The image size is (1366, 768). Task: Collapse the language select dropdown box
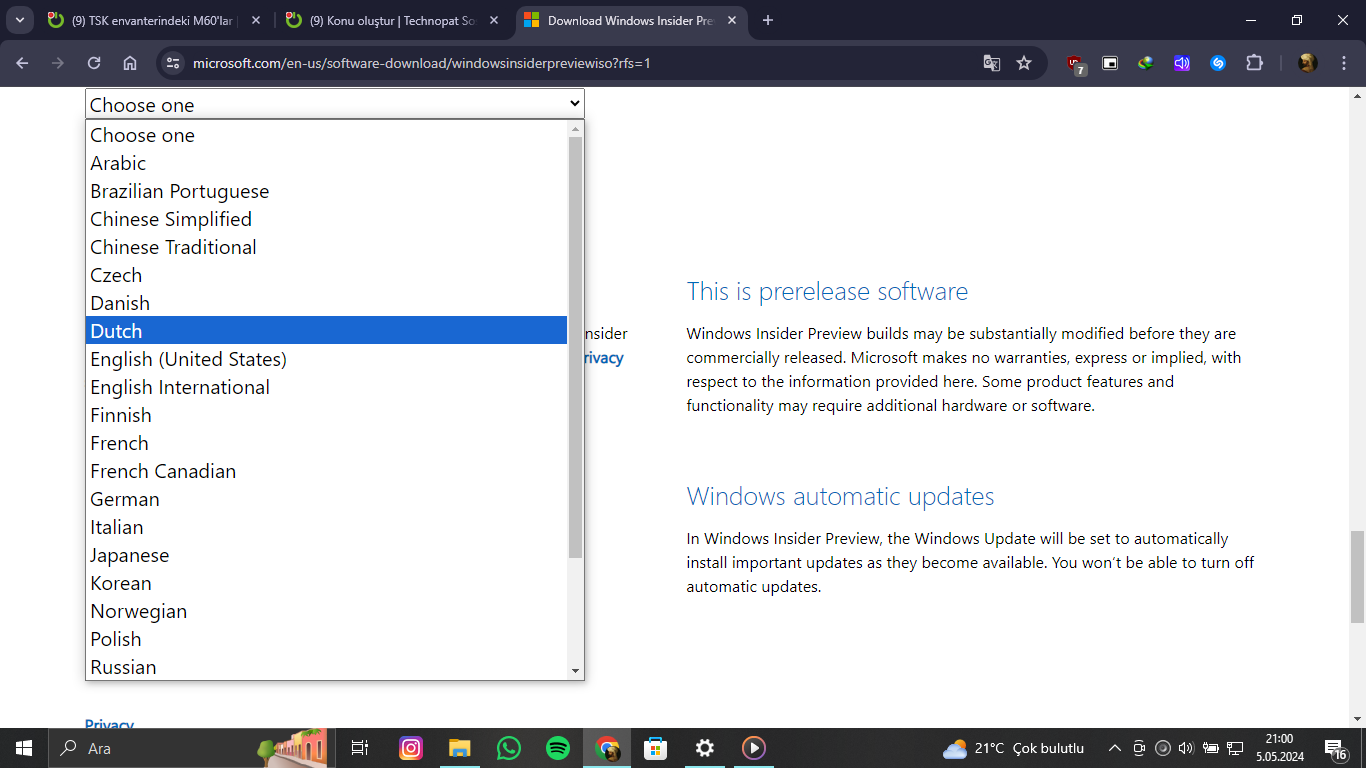coord(335,104)
